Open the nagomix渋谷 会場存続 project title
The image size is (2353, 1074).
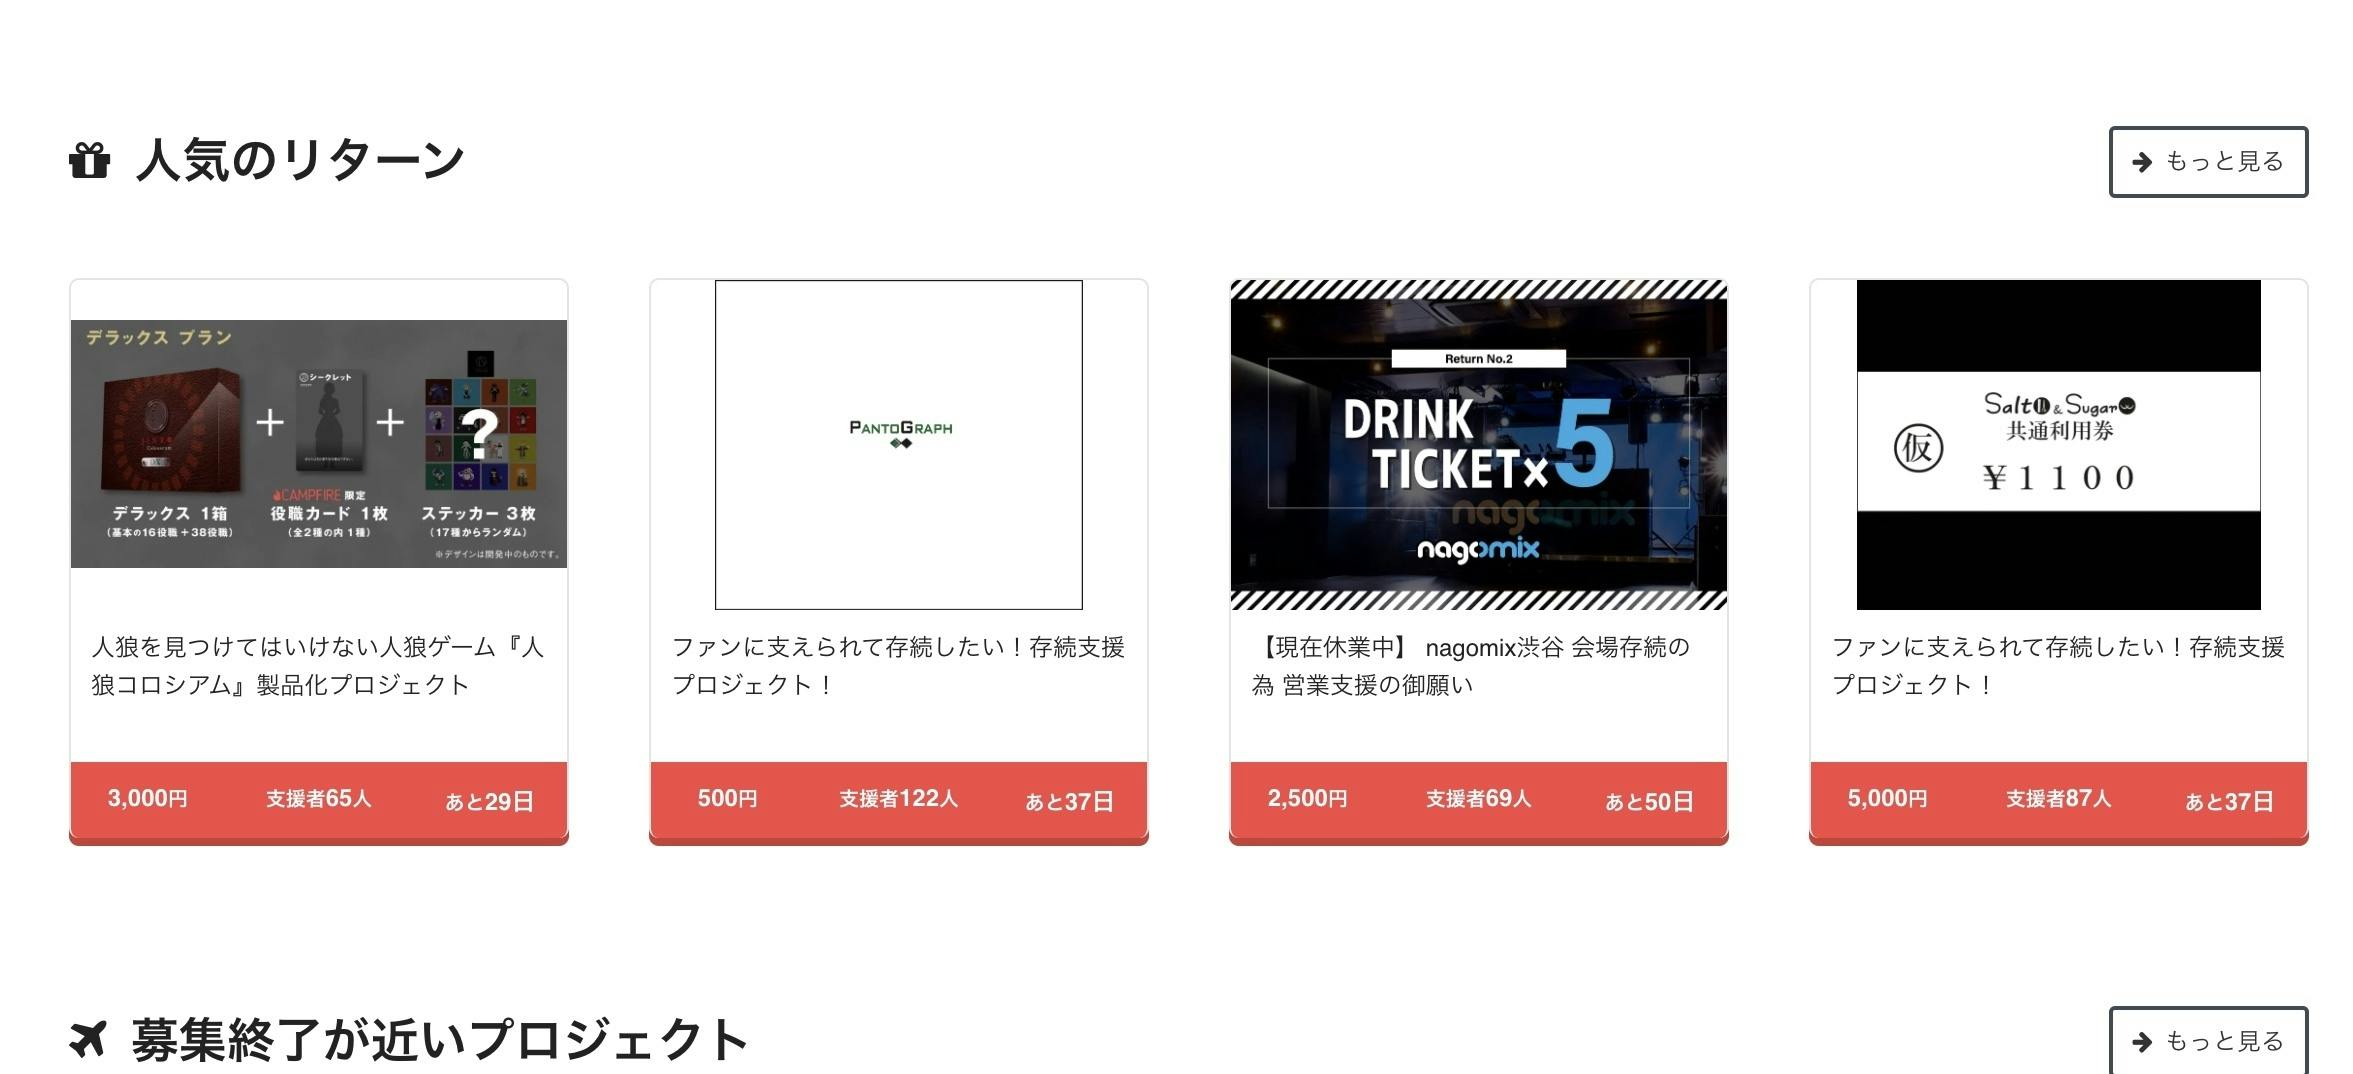tap(1471, 666)
